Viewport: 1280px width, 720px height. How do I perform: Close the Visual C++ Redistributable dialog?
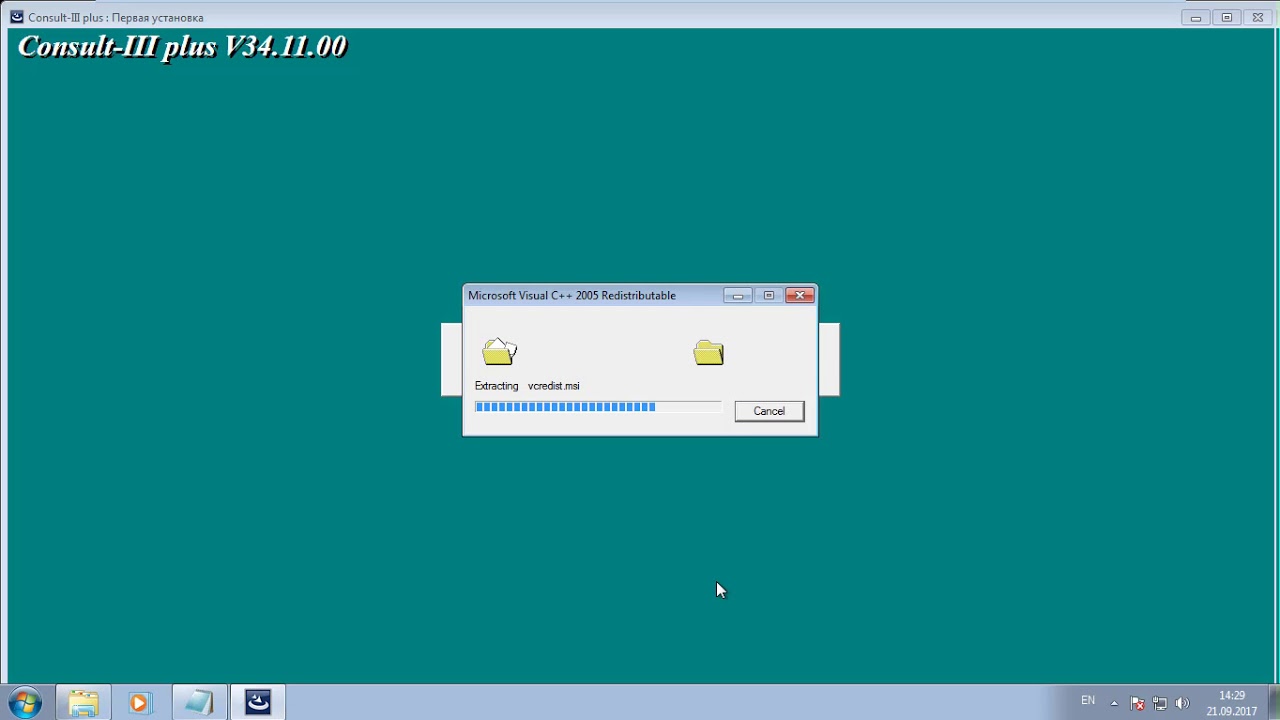click(800, 295)
